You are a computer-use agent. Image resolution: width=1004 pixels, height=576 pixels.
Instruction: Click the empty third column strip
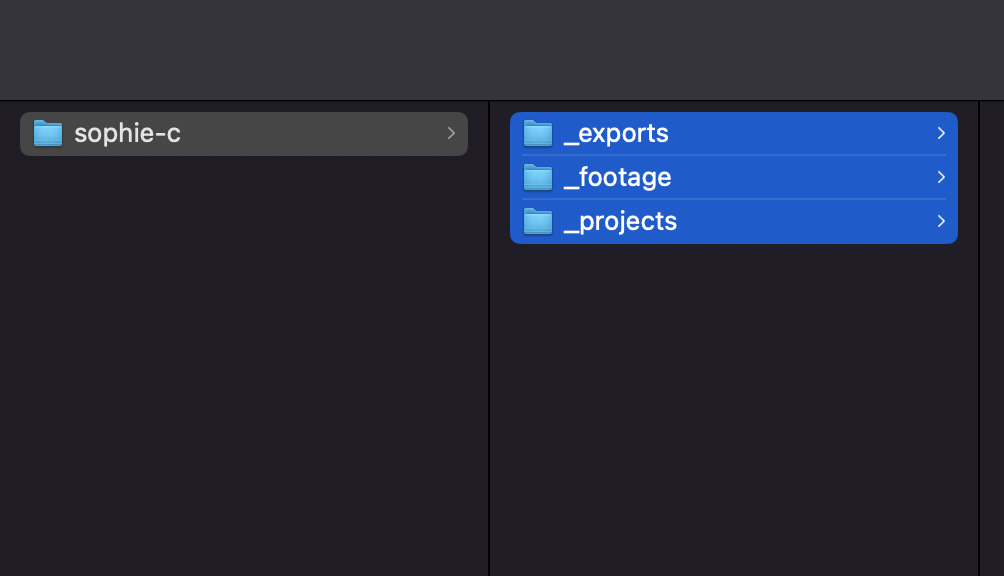[x=992, y=340]
